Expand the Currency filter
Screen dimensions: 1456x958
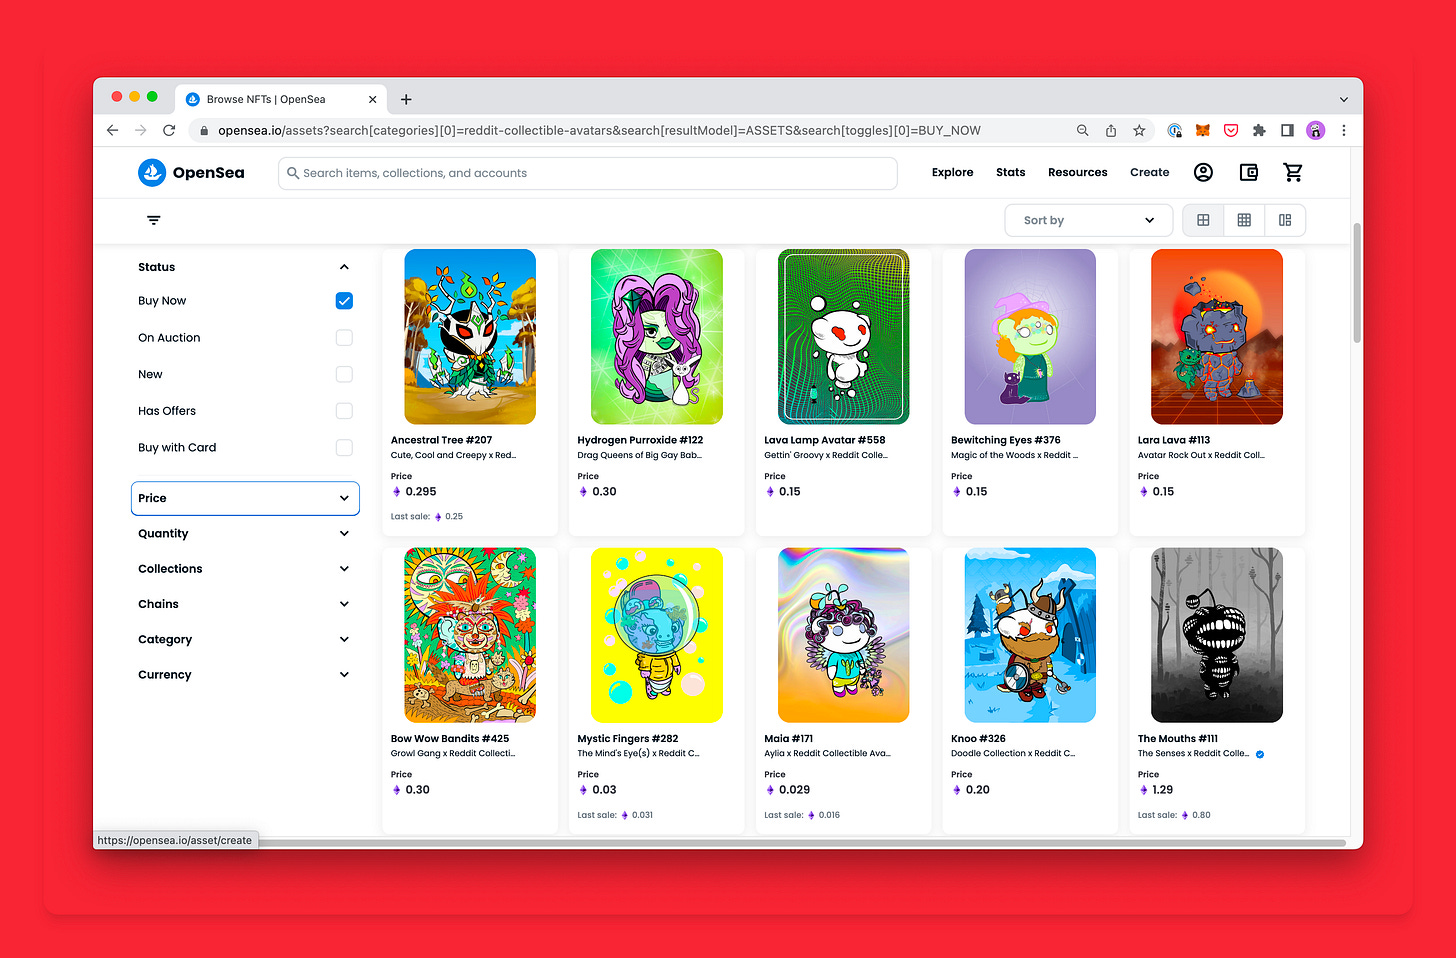click(x=245, y=675)
